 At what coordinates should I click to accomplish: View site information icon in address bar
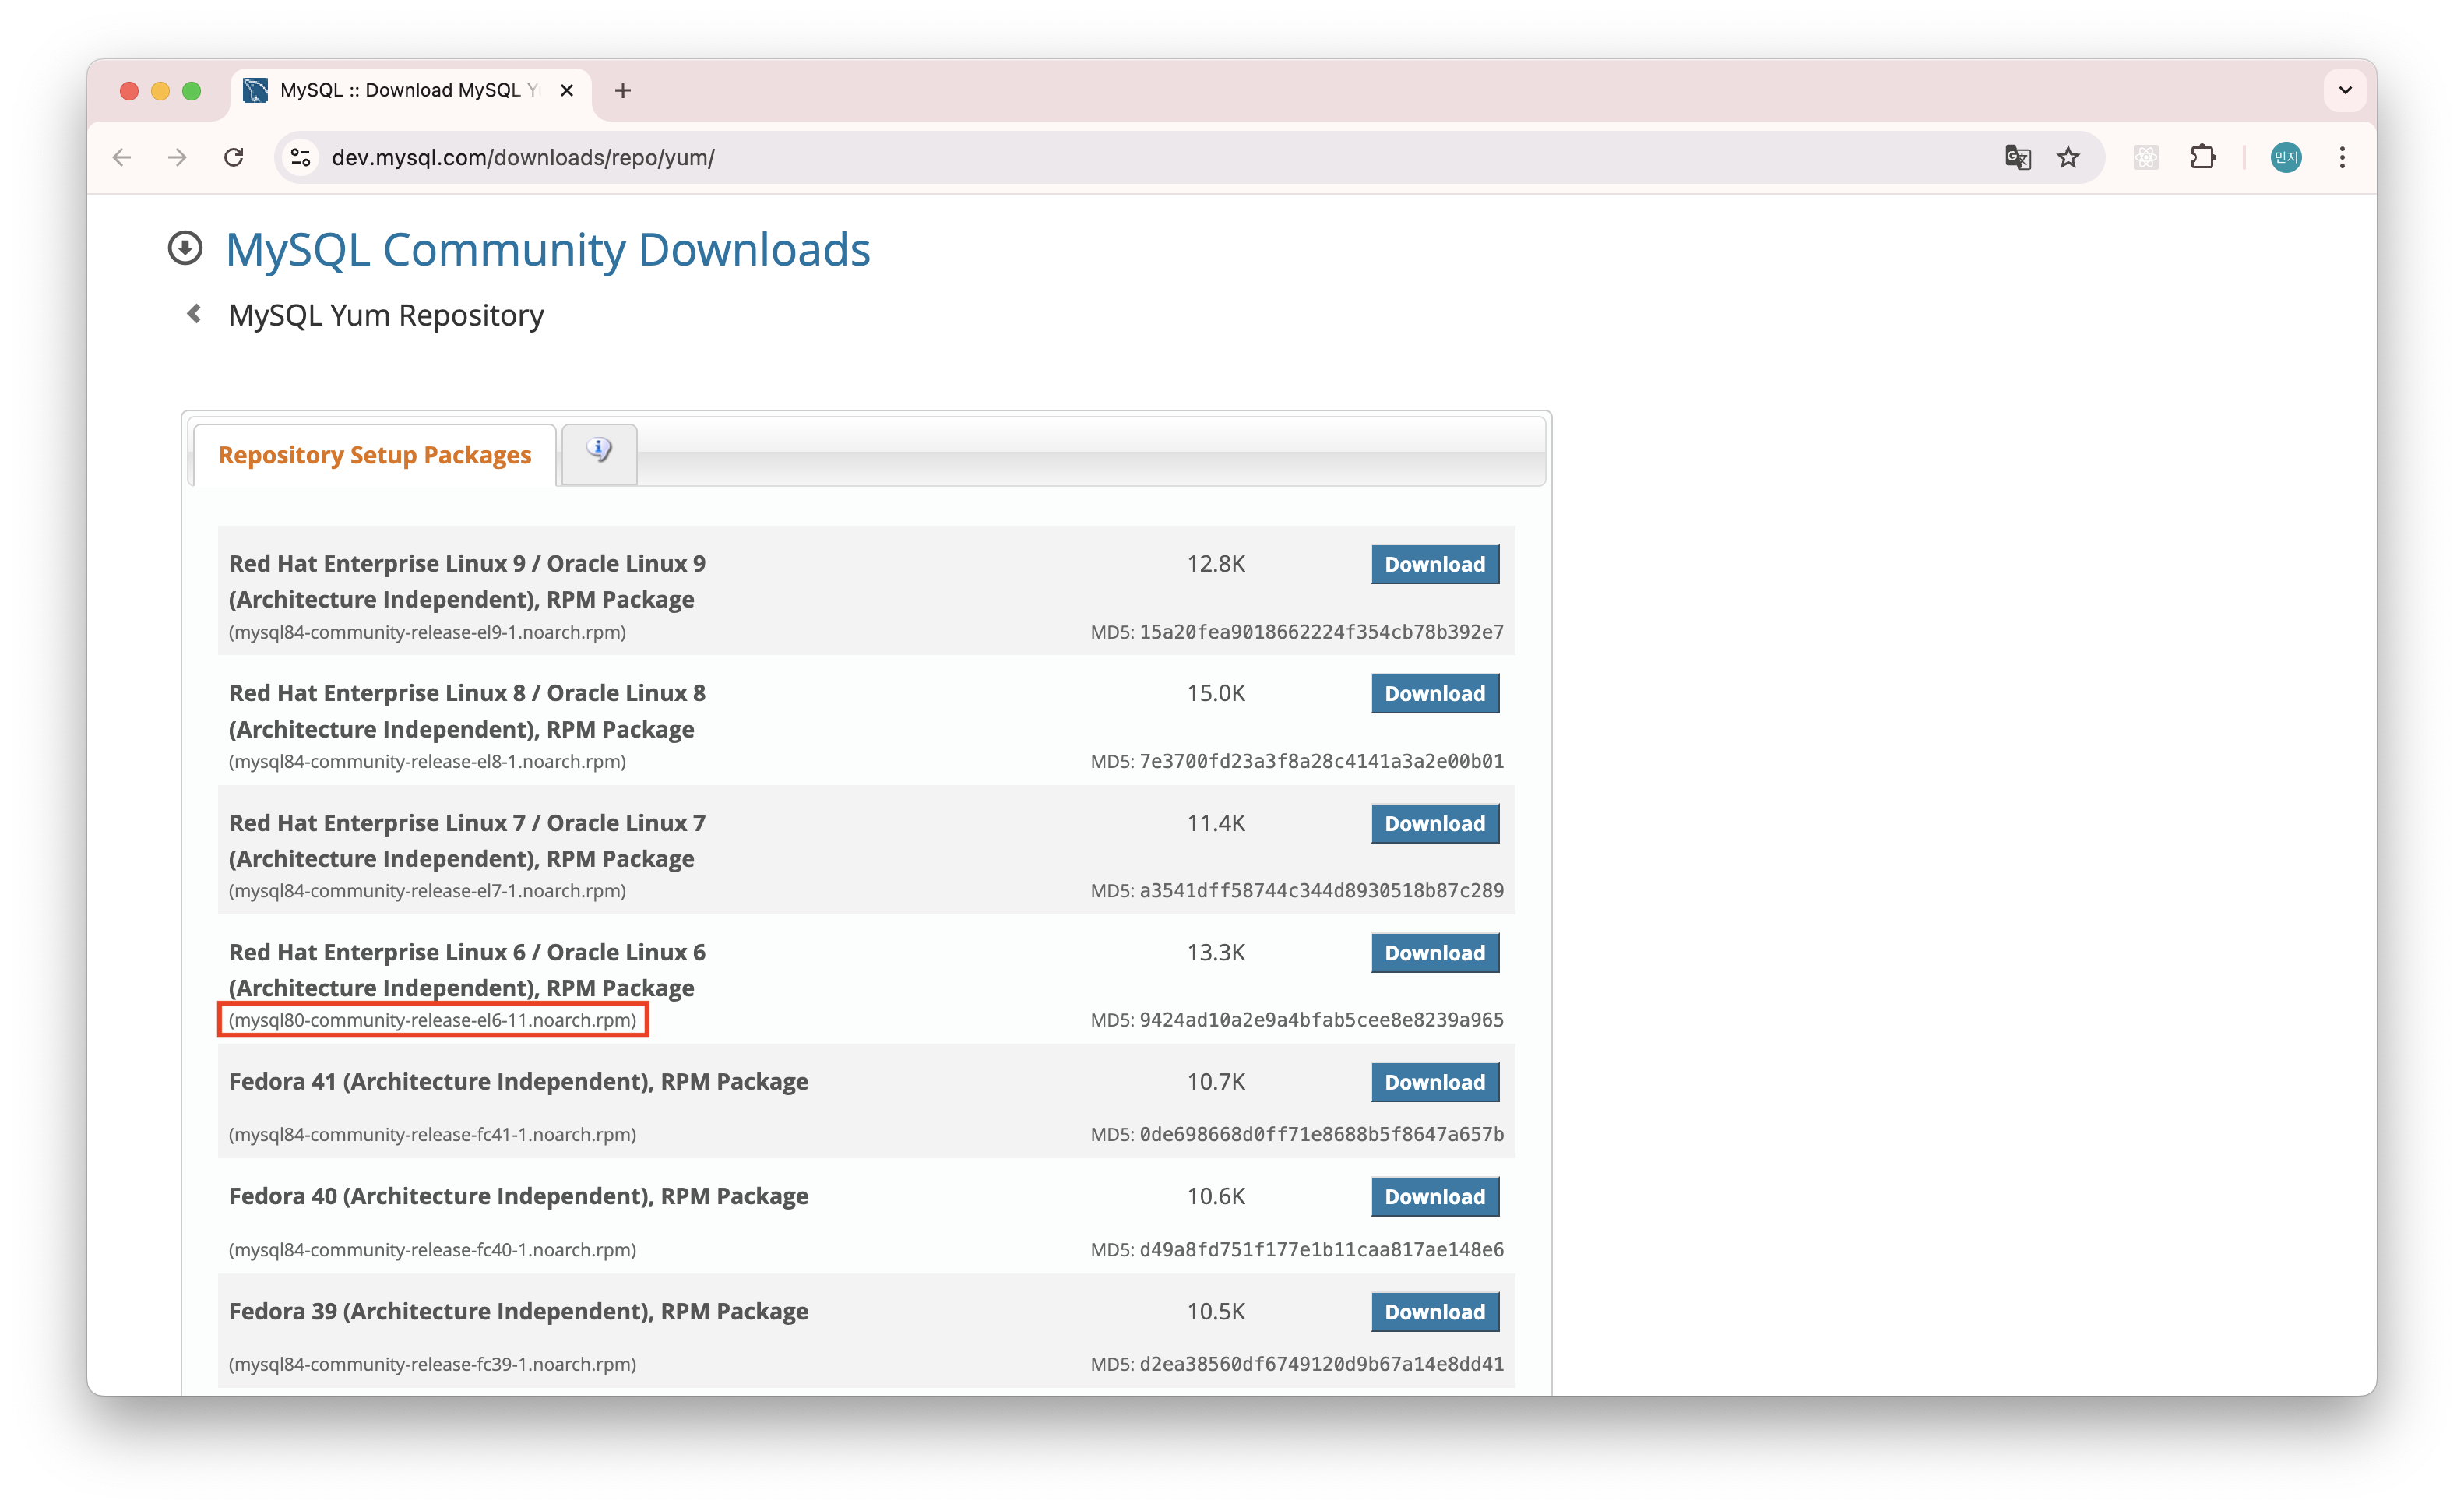[x=300, y=158]
